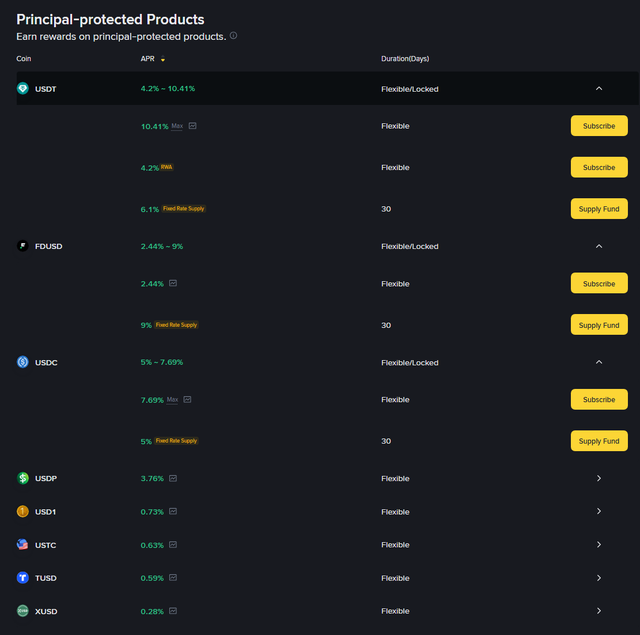The image size is (640, 635).
Task: Open APR chart icon for FDUSD 2.44%
Action: tap(173, 284)
